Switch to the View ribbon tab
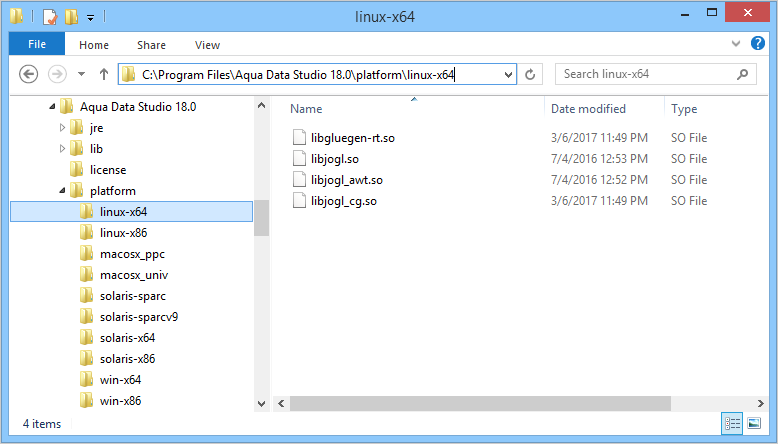This screenshot has height=444, width=778. tap(207, 45)
